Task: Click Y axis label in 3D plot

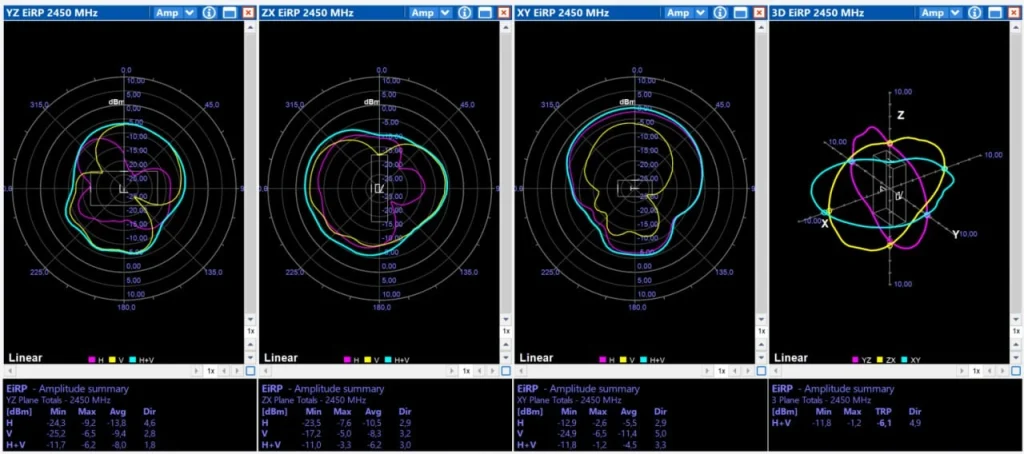Action: pos(955,235)
